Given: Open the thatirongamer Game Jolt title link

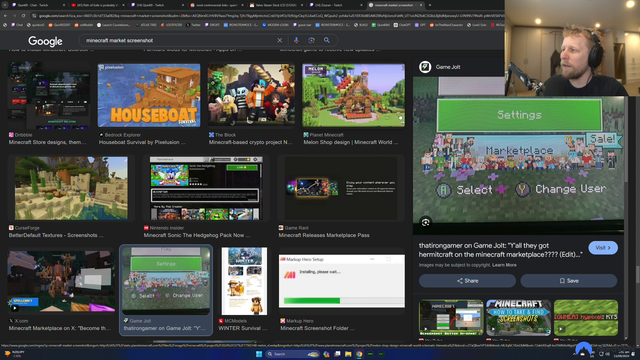Looking at the screenshot, I should point(500,250).
